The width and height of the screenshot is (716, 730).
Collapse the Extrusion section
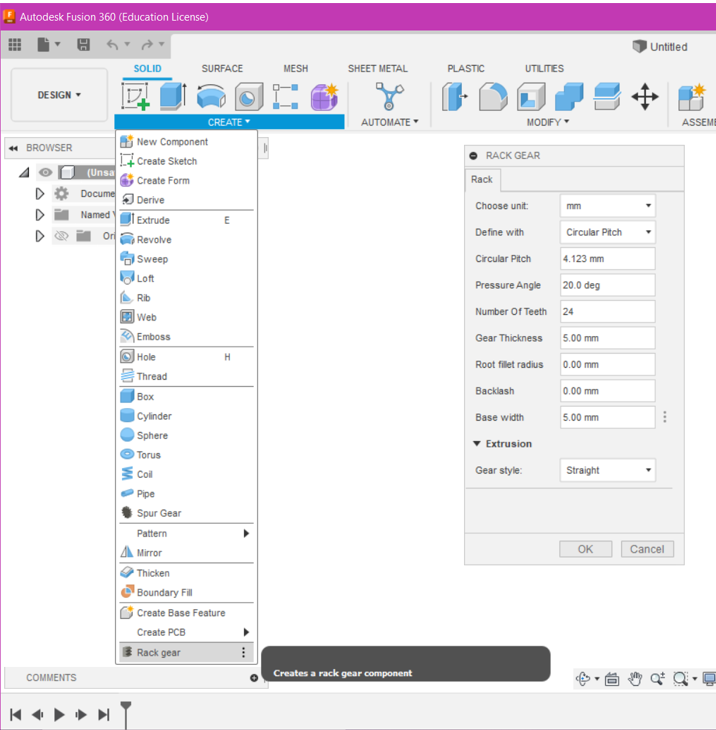[x=478, y=444]
